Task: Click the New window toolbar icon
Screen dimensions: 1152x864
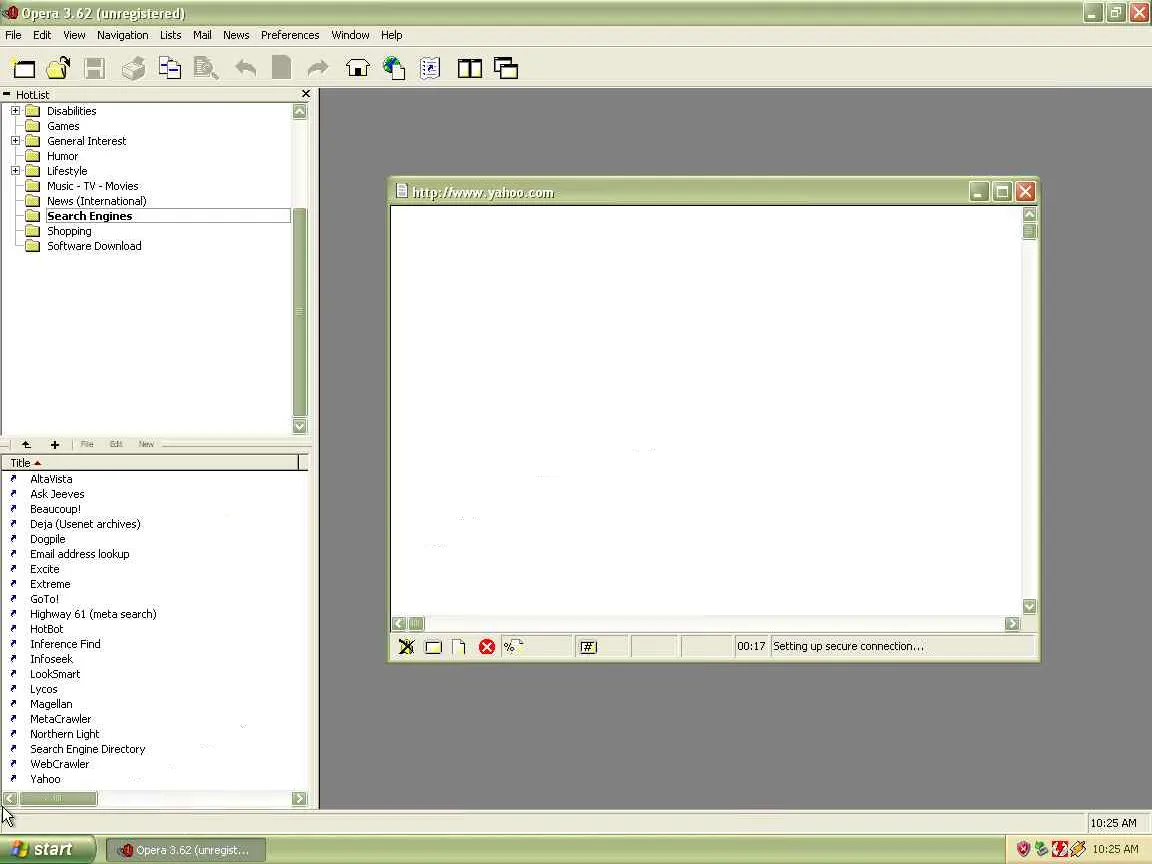Action: 24,68
